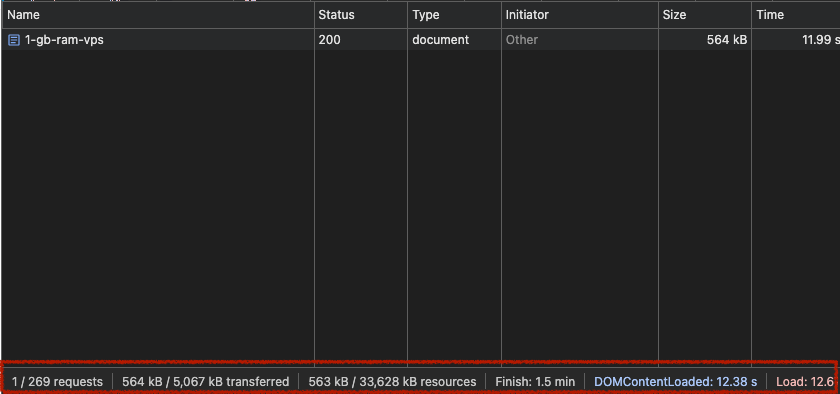The width and height of the screenshot is (840, 394).
Task: Click the 200 status cell
Action: tap(361, 40)
